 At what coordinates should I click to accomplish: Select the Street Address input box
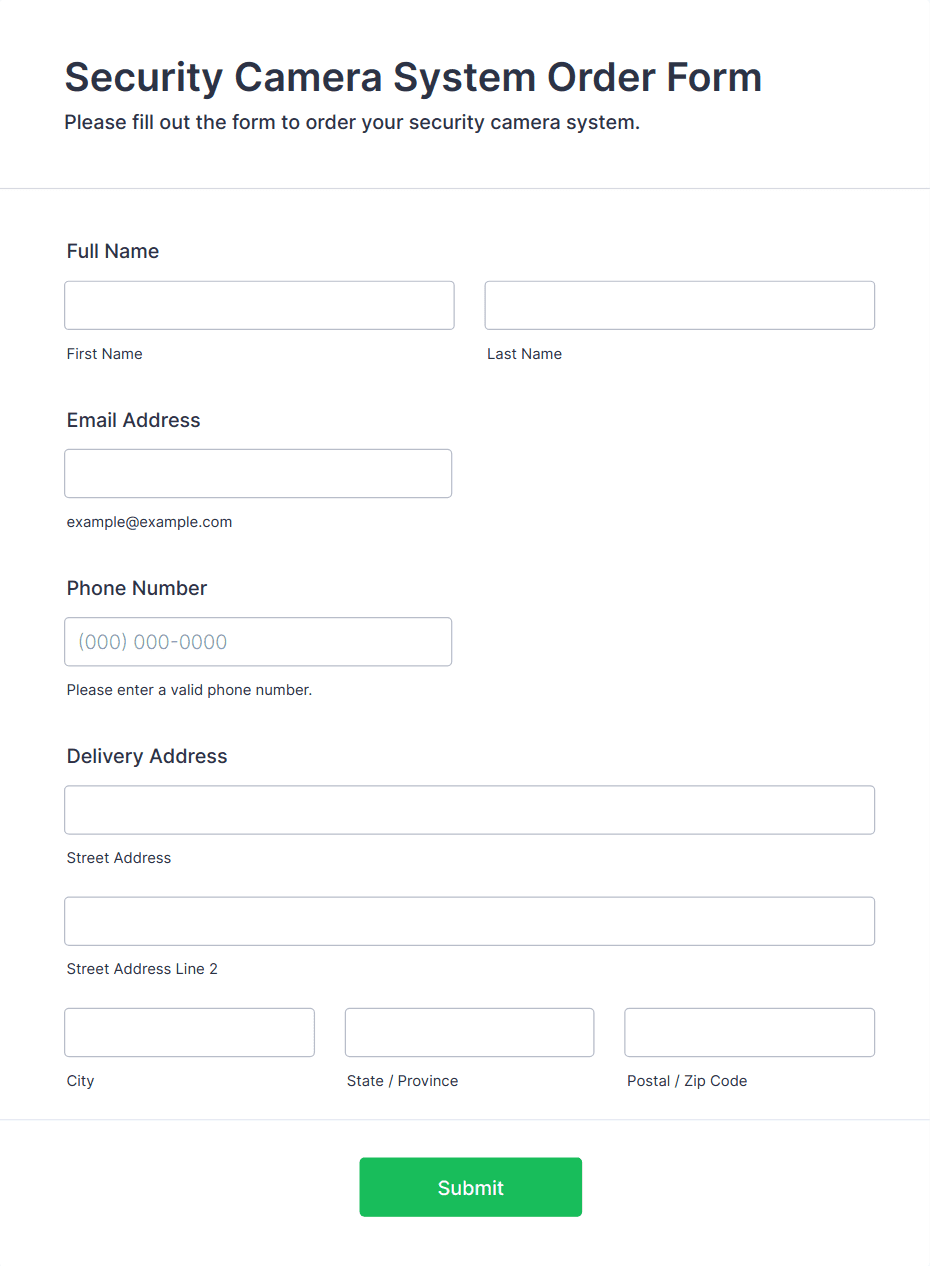pos(469,810)
